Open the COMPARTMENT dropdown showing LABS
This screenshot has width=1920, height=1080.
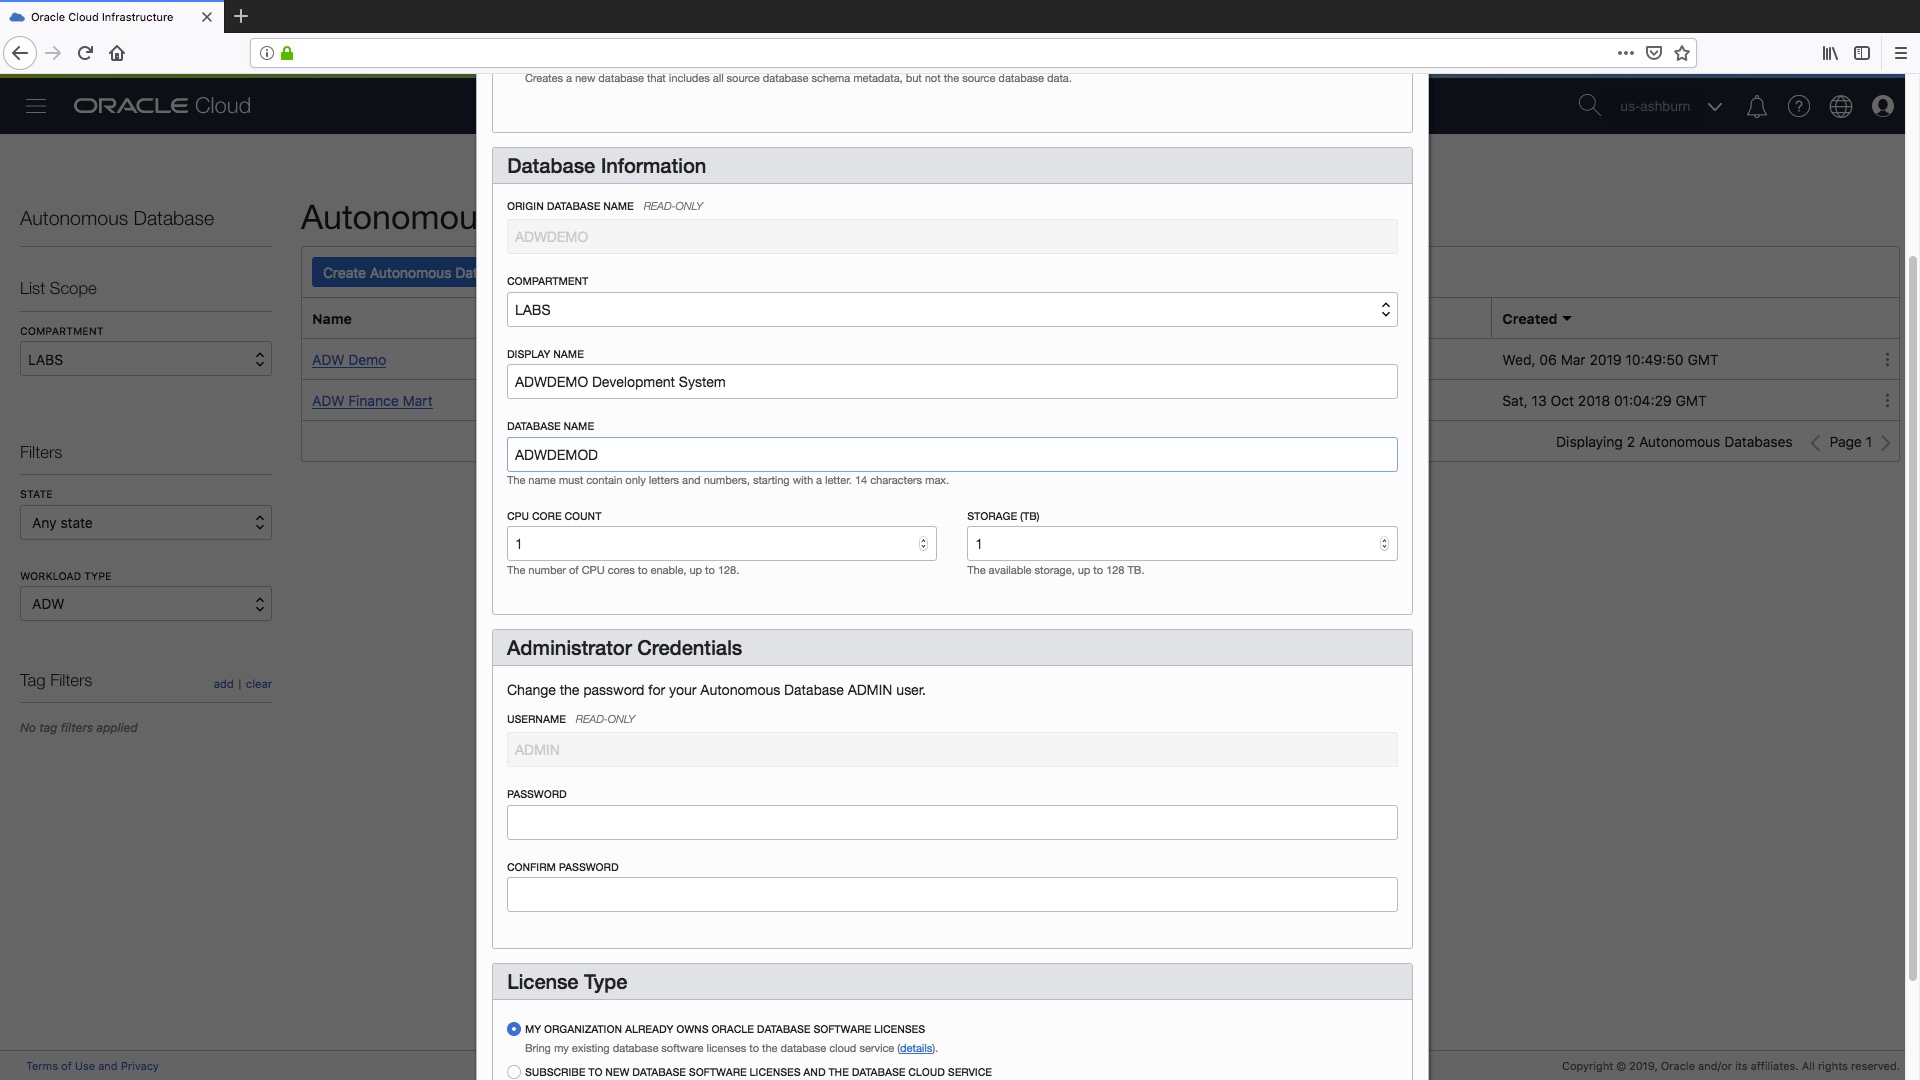(144, 359)
